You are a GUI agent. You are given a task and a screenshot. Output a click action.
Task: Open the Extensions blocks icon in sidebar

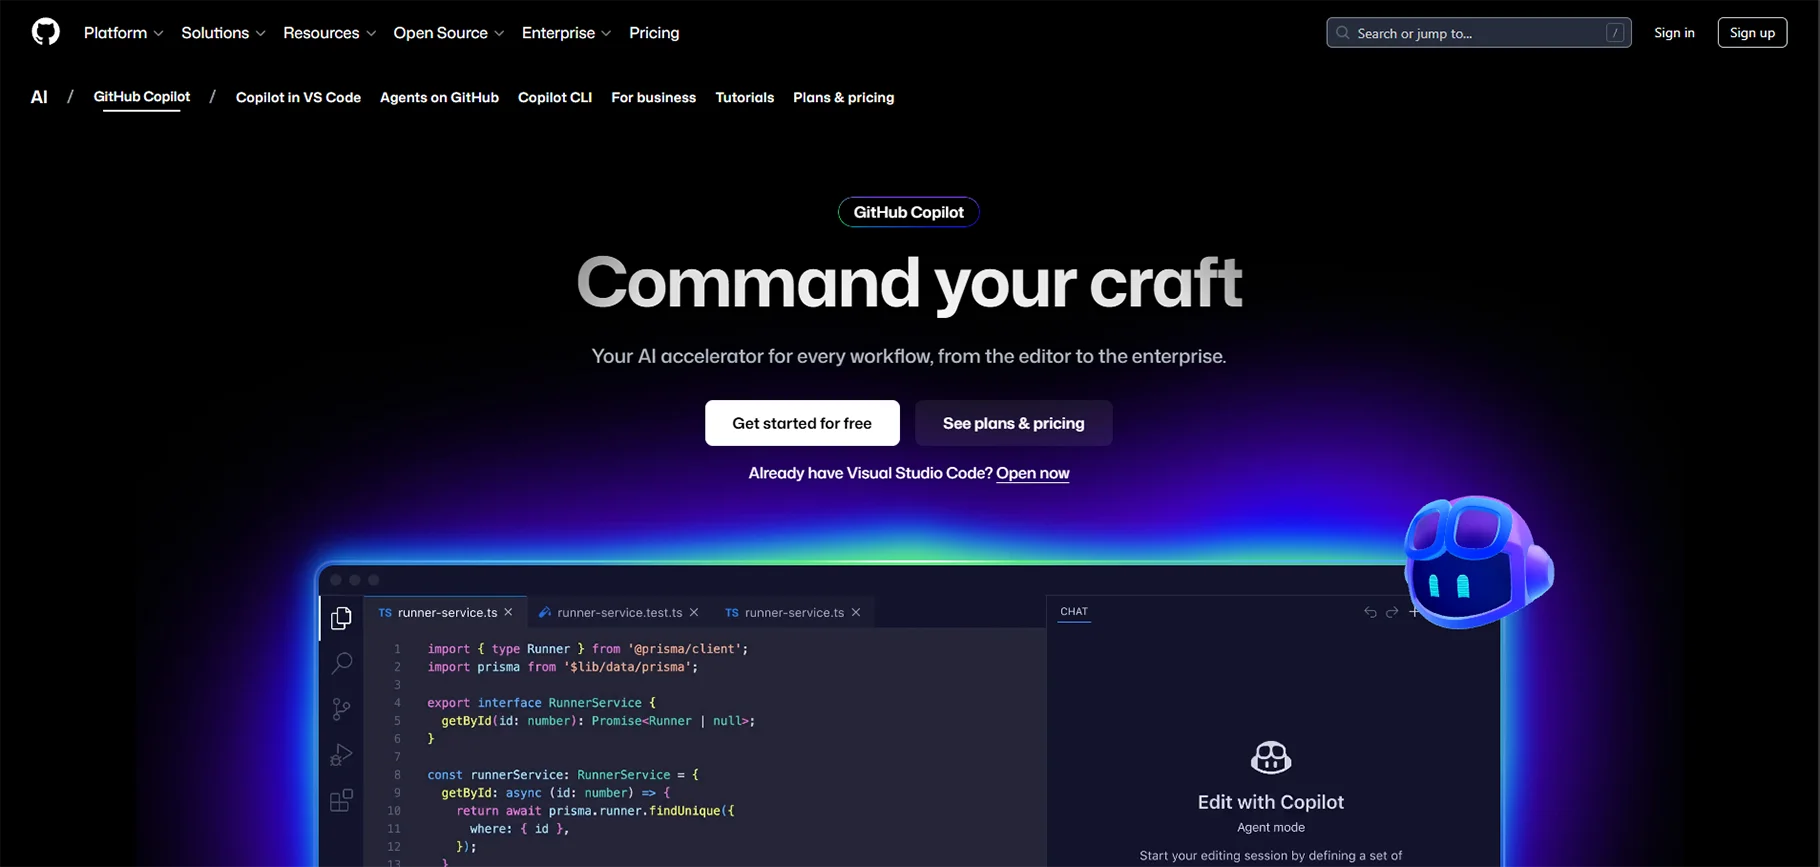[x=341, y=800]
